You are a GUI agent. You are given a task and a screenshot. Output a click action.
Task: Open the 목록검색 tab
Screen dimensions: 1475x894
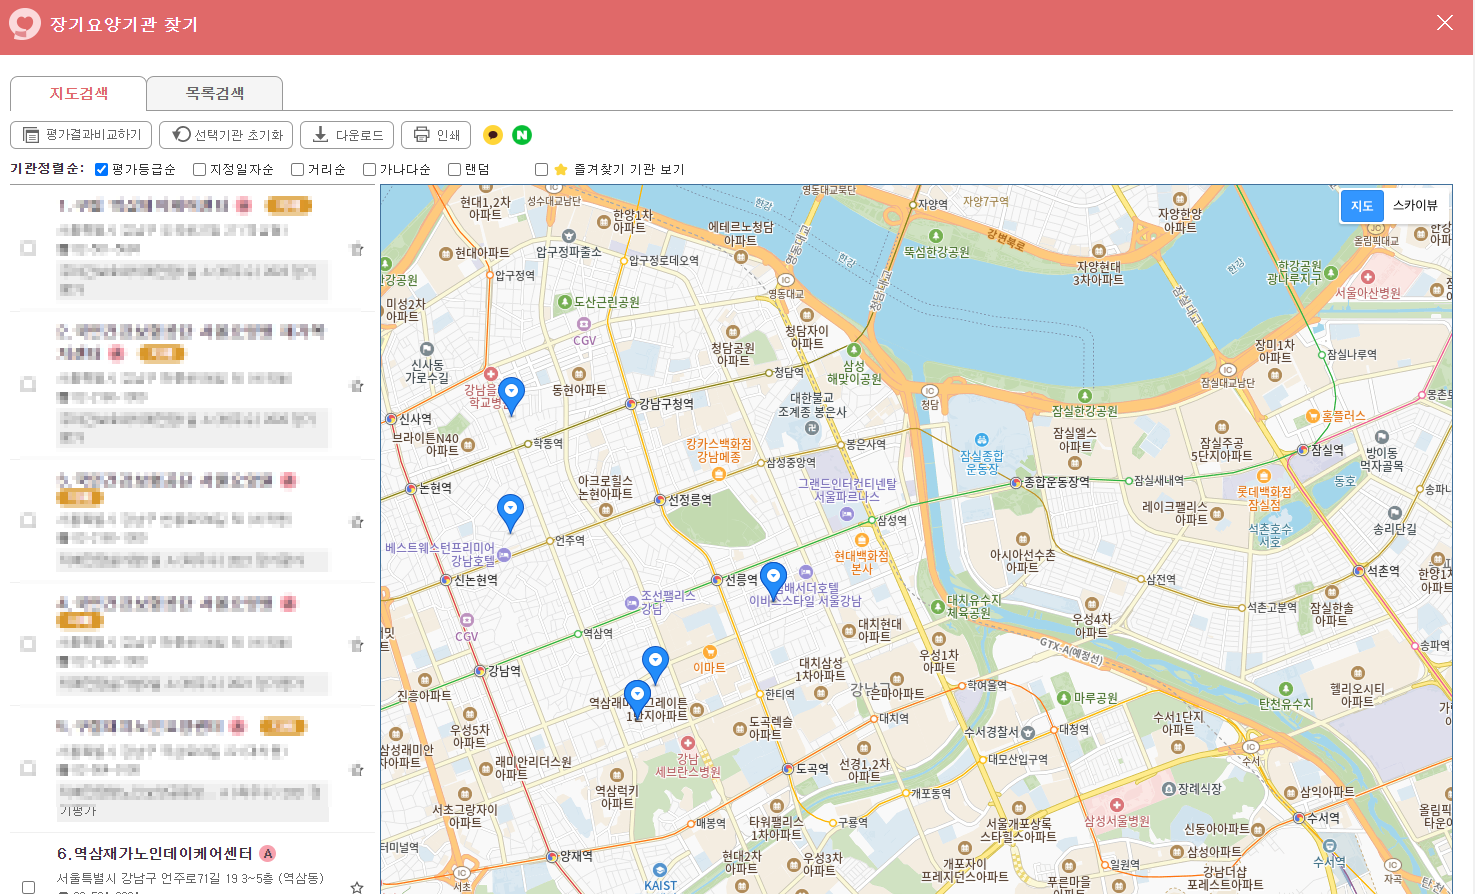pos(215,94)
